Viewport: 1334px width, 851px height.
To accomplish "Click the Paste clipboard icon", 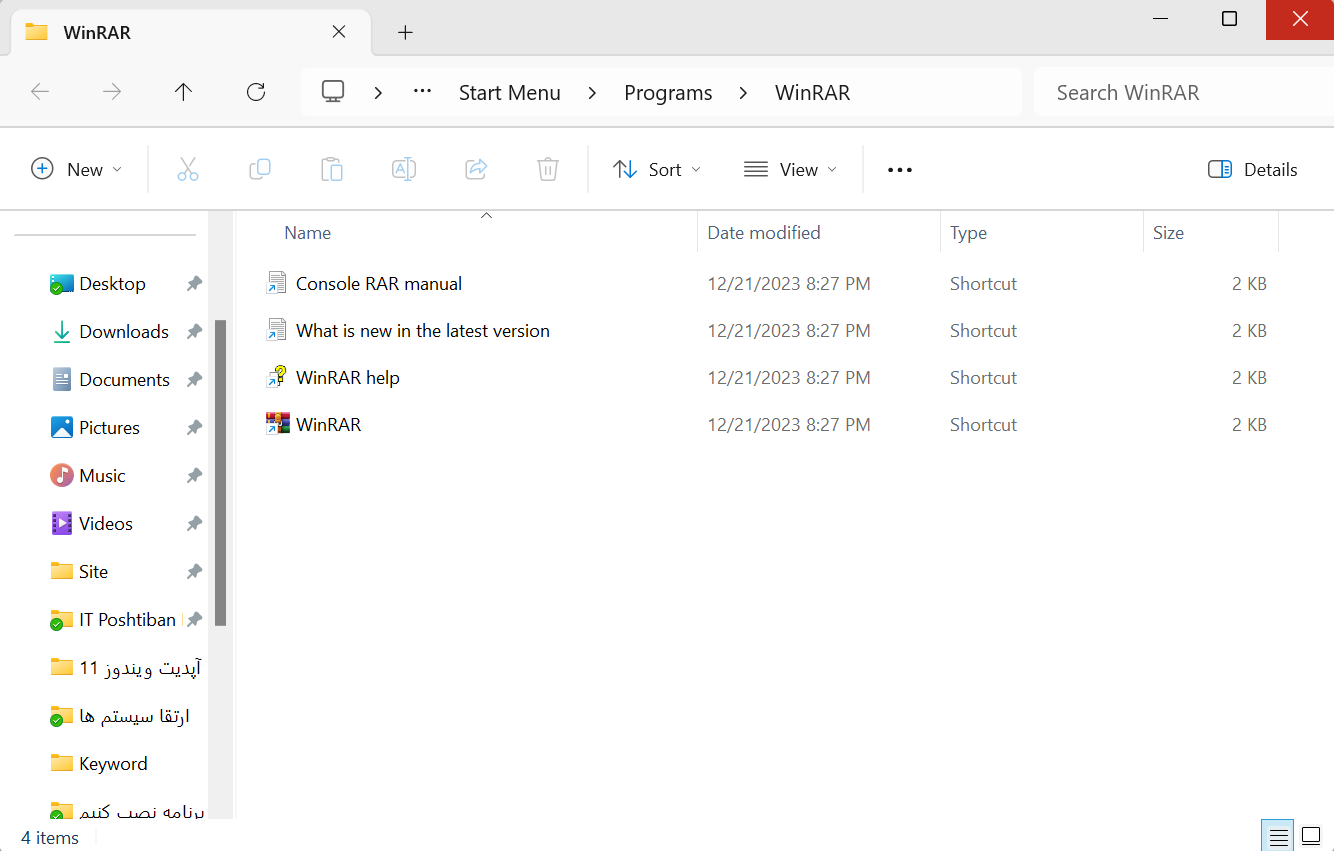I will coord(332,170).
